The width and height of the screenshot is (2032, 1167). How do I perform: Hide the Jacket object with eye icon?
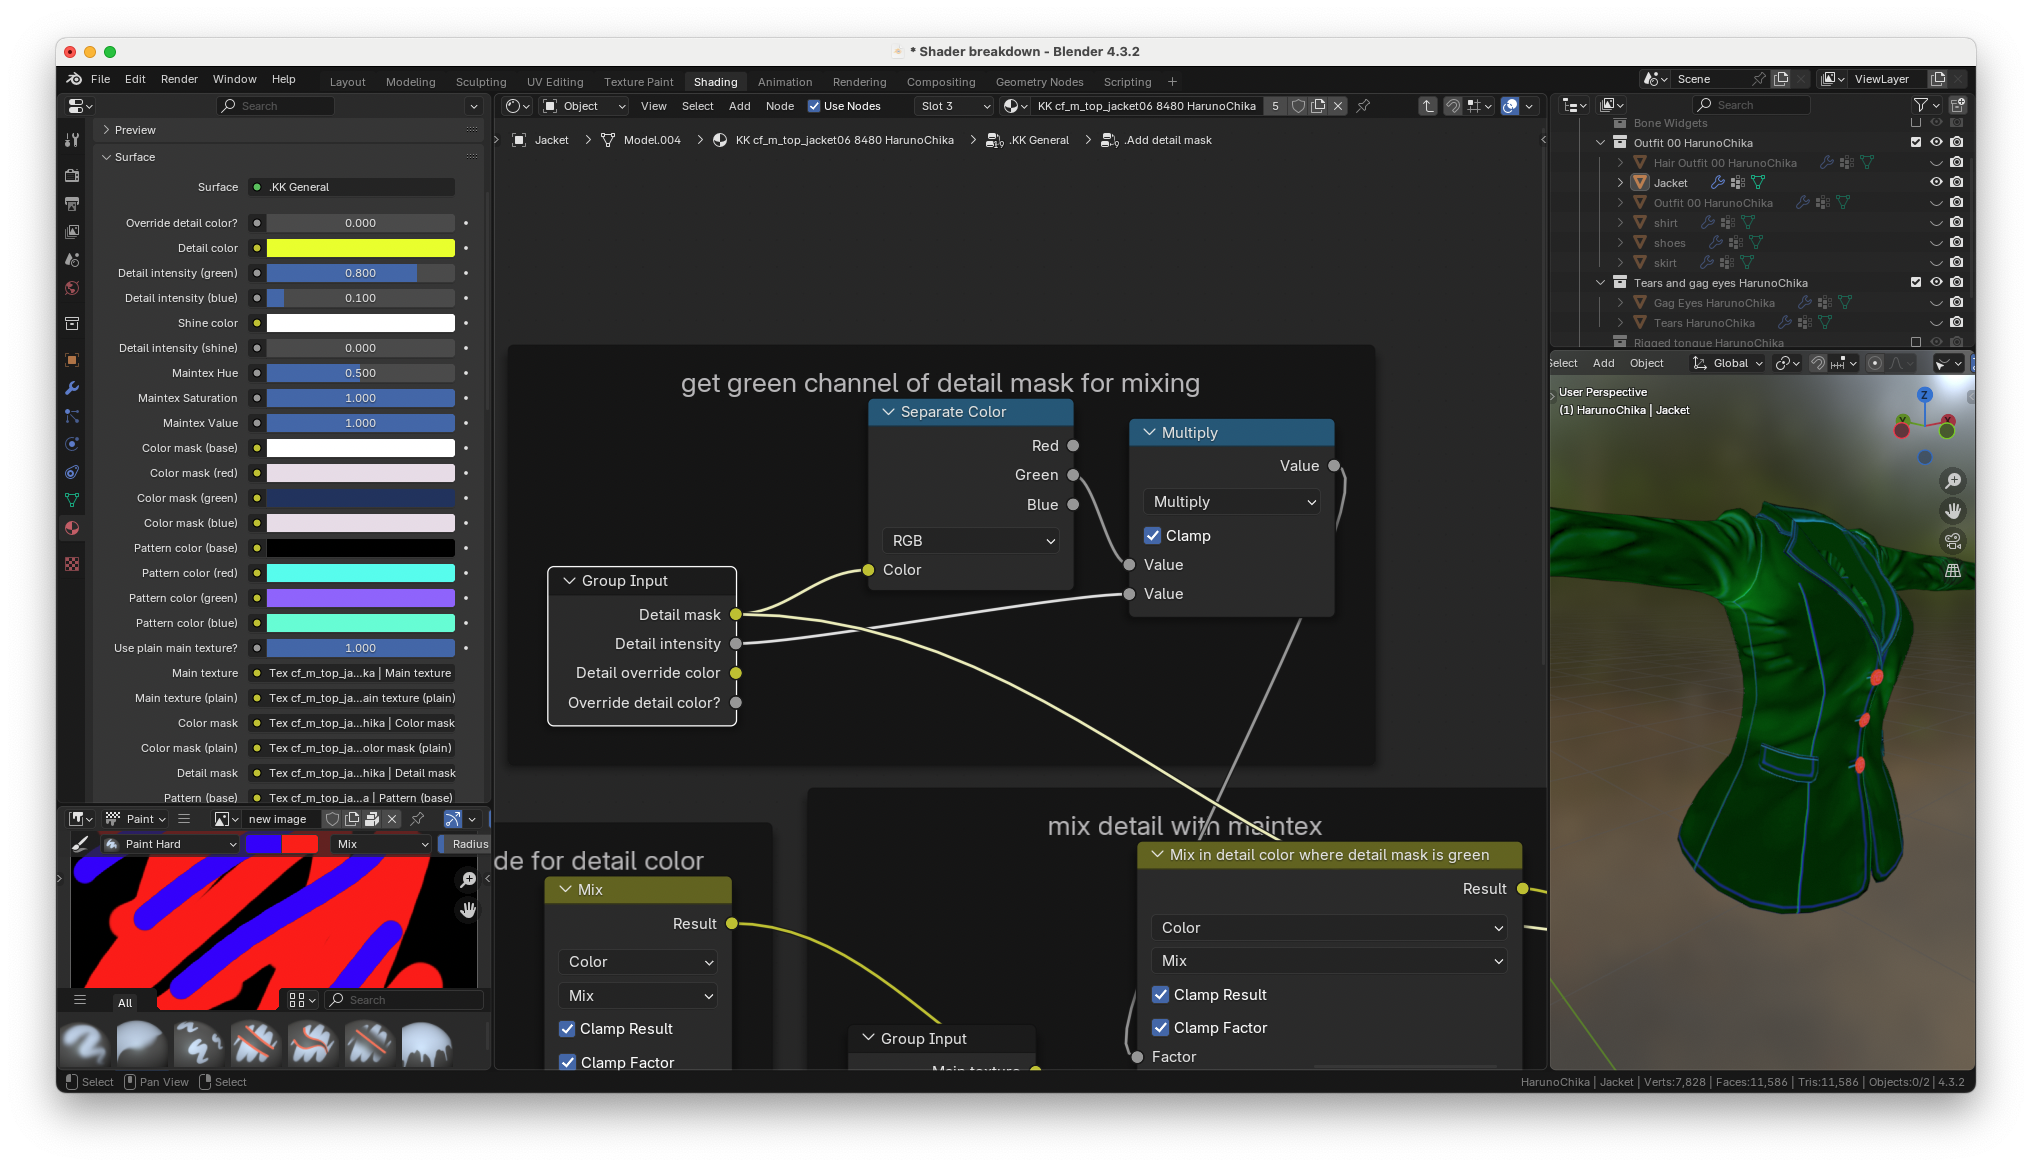click(x=1936, y=182)
